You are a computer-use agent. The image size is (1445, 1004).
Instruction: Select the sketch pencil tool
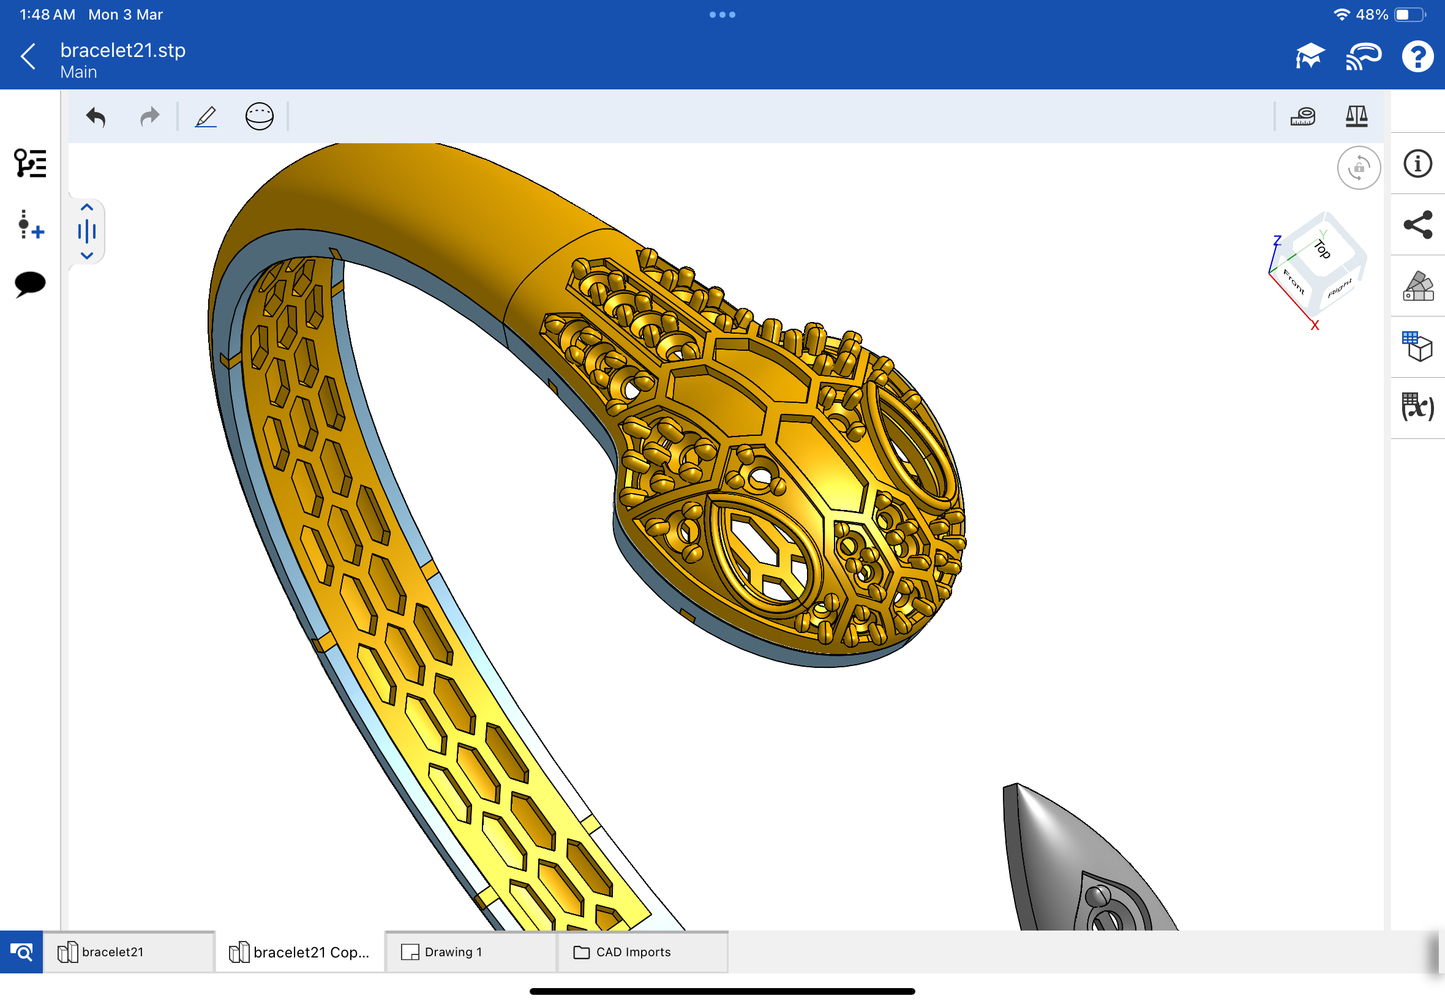(206, 117)
